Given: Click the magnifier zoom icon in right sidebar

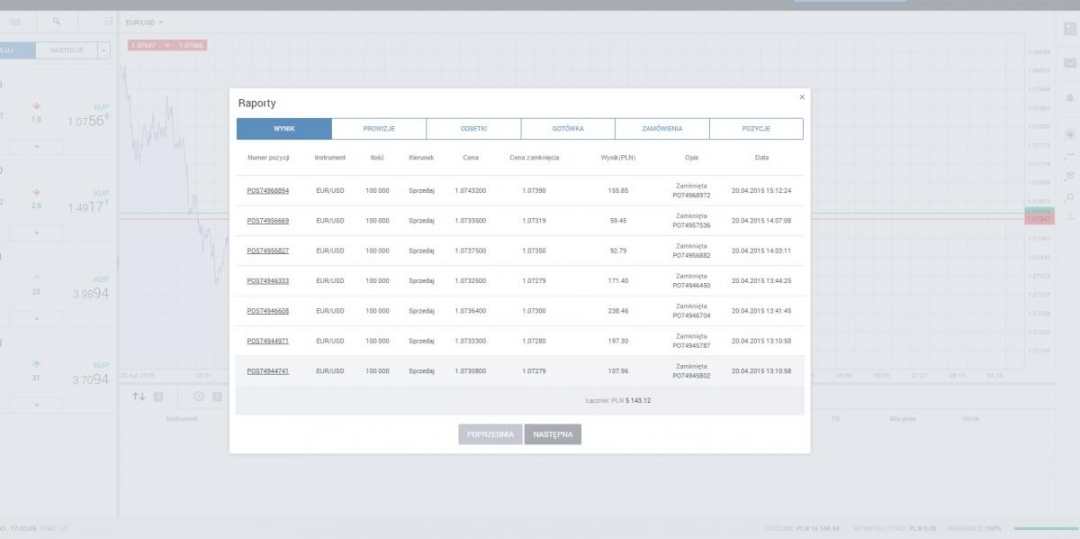Looking at the screenshot, I should (1069, 197).
